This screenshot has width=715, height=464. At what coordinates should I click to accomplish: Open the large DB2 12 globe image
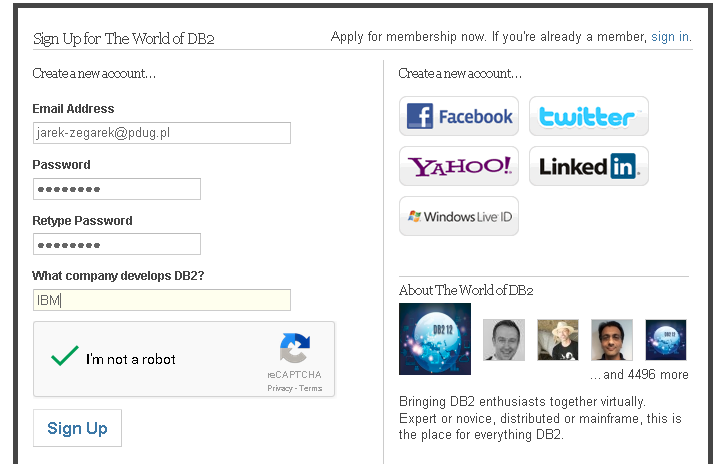click(435, 339)
